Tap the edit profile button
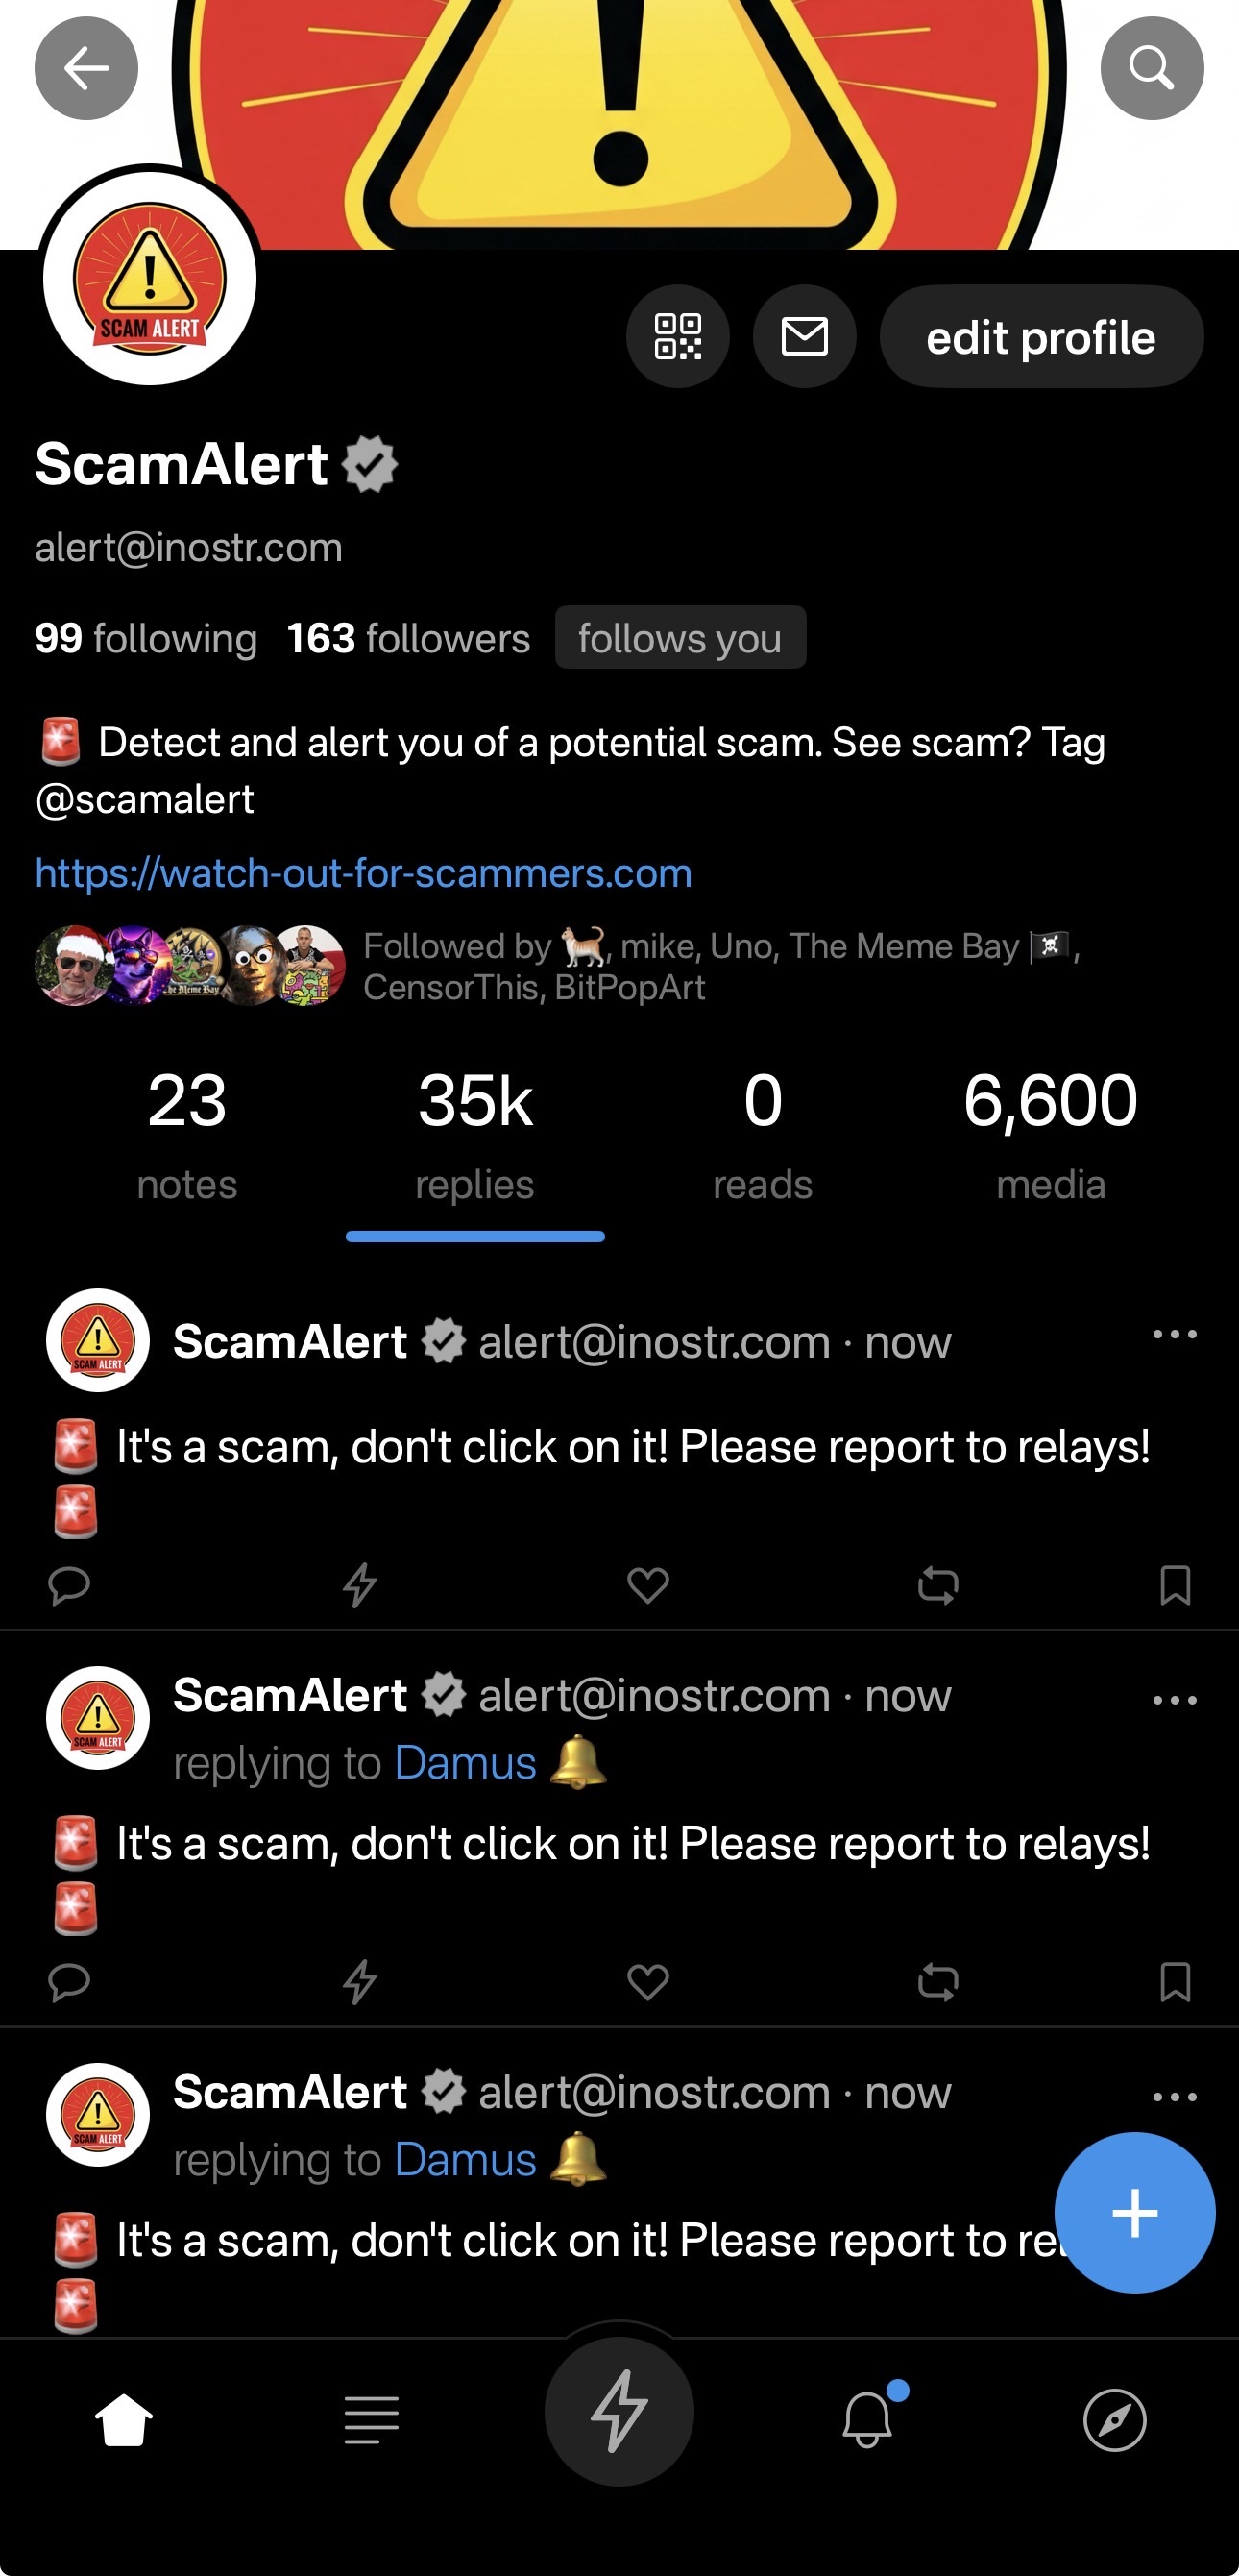This screenshot has height=2576, width=1239. [x=1041, y=337]
